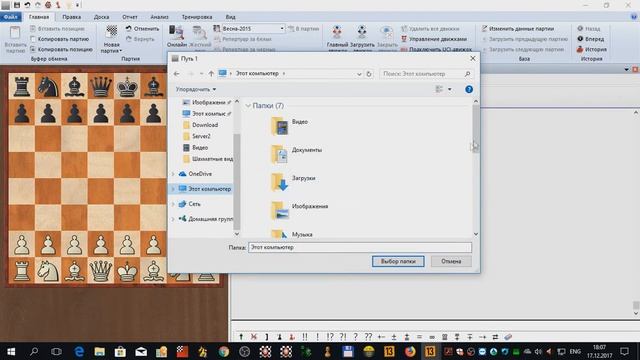Click the New game (Новая партия) board icon
Image resolution: width=640 pixels, height=360 pixels.
[111, 31]
